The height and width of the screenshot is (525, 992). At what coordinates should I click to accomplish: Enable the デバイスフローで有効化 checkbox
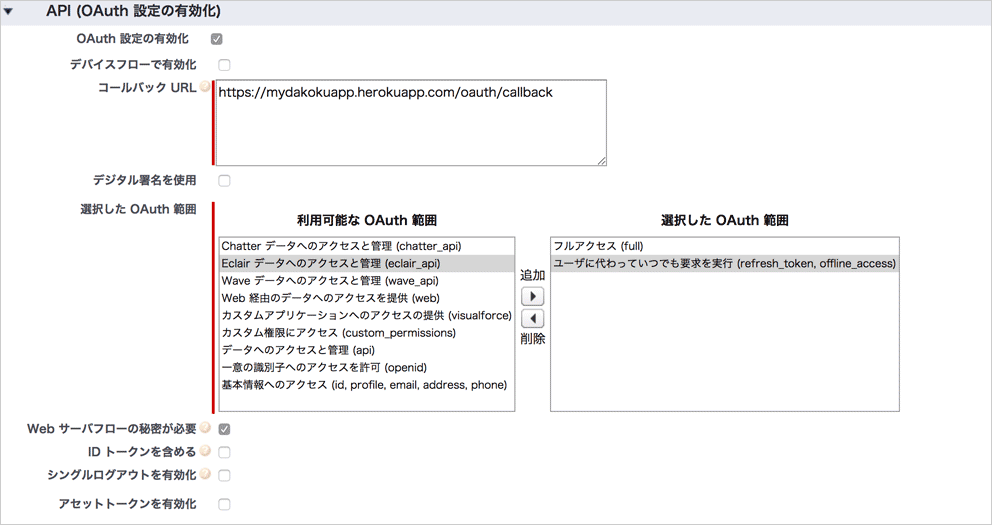click(224, 65)
